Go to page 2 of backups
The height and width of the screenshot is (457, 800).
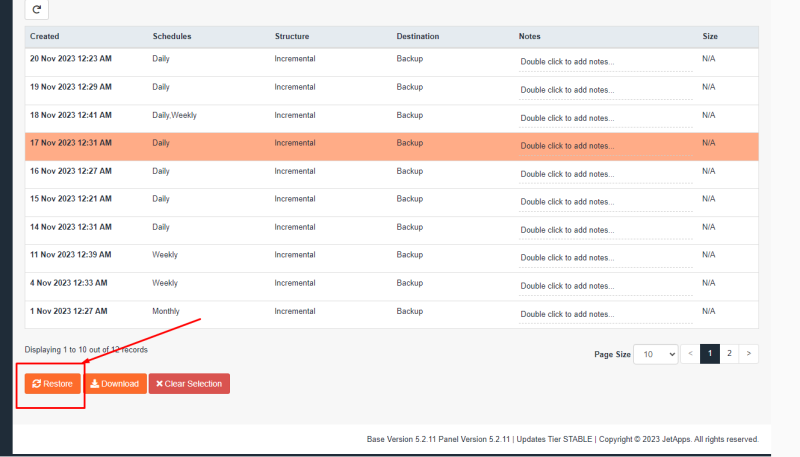click(729, 353)
